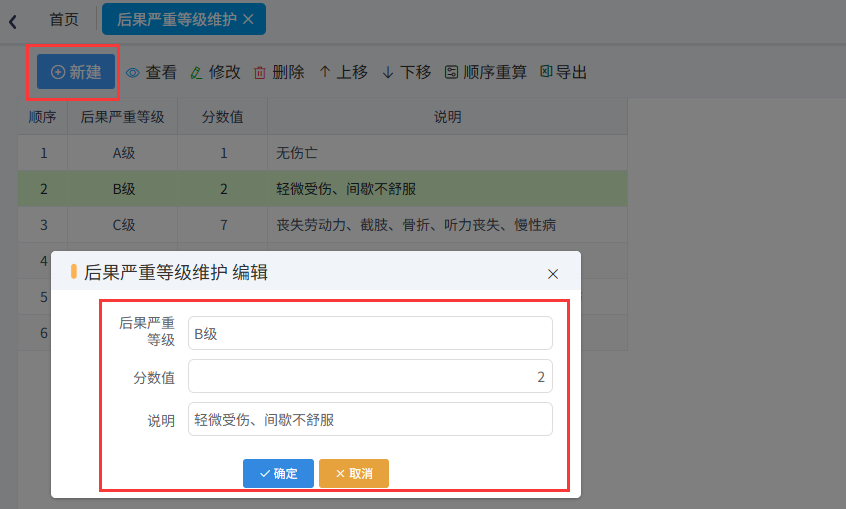Viewport: 846px width, 509px height.
Task: Click the 轻微受伤、间歇不舒服 table cell
Action: [447, 189]
